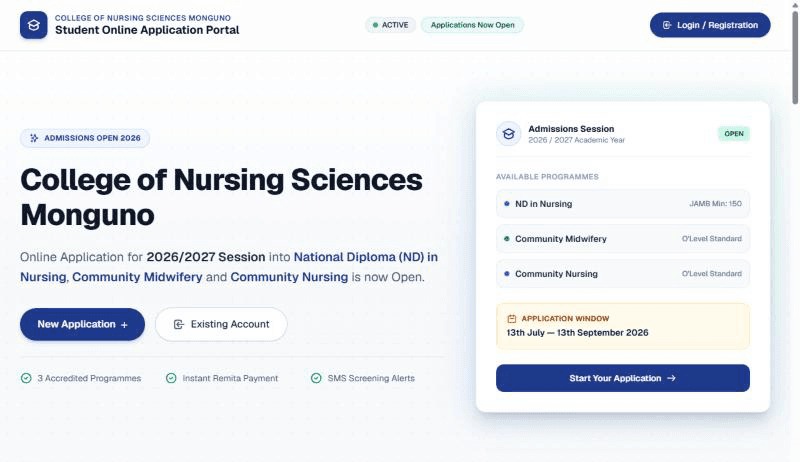Click the calendar icon in Application Window box
800x462 pixels.
coord(512,319)
